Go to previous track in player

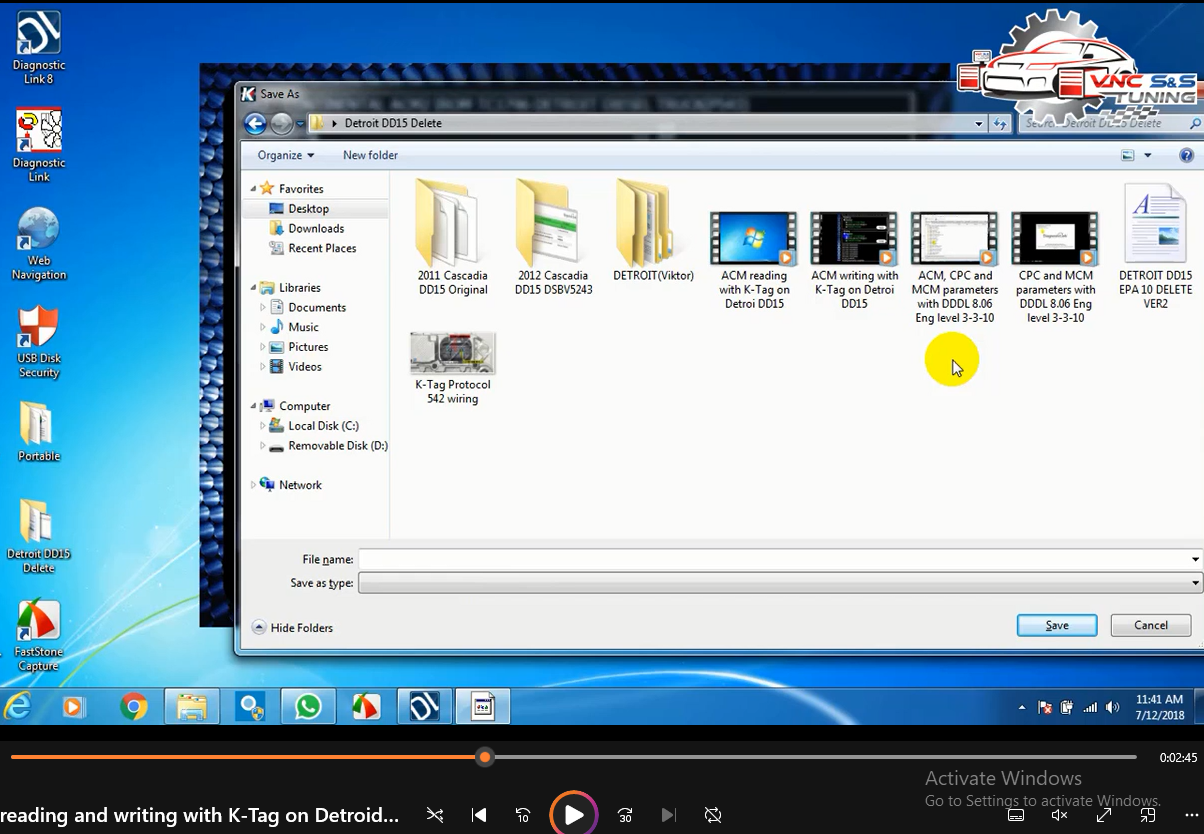[479, 815]
